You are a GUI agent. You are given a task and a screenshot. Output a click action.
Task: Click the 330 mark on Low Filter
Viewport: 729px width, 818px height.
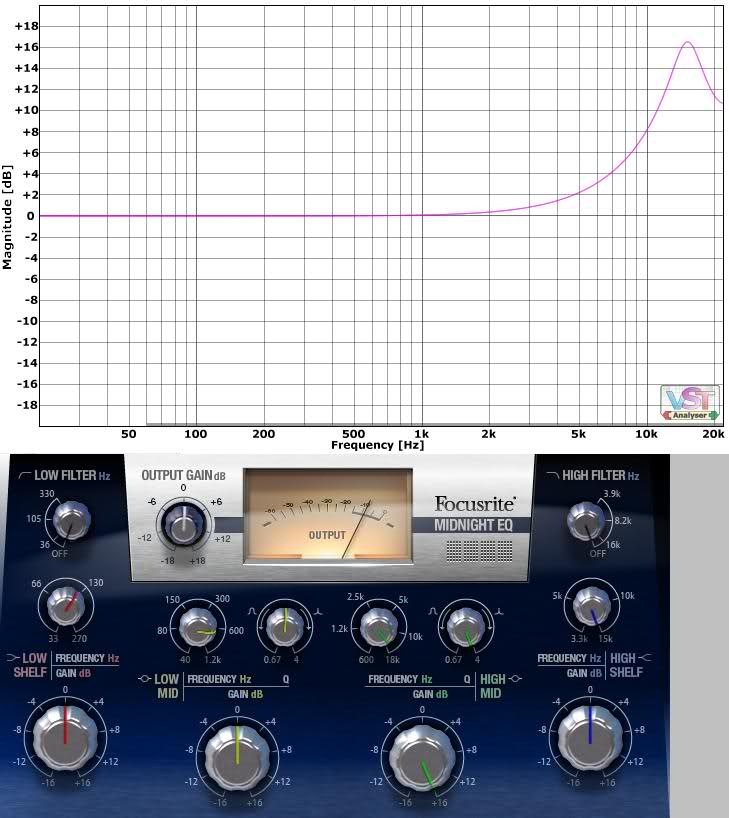click(x=46, y=494)
